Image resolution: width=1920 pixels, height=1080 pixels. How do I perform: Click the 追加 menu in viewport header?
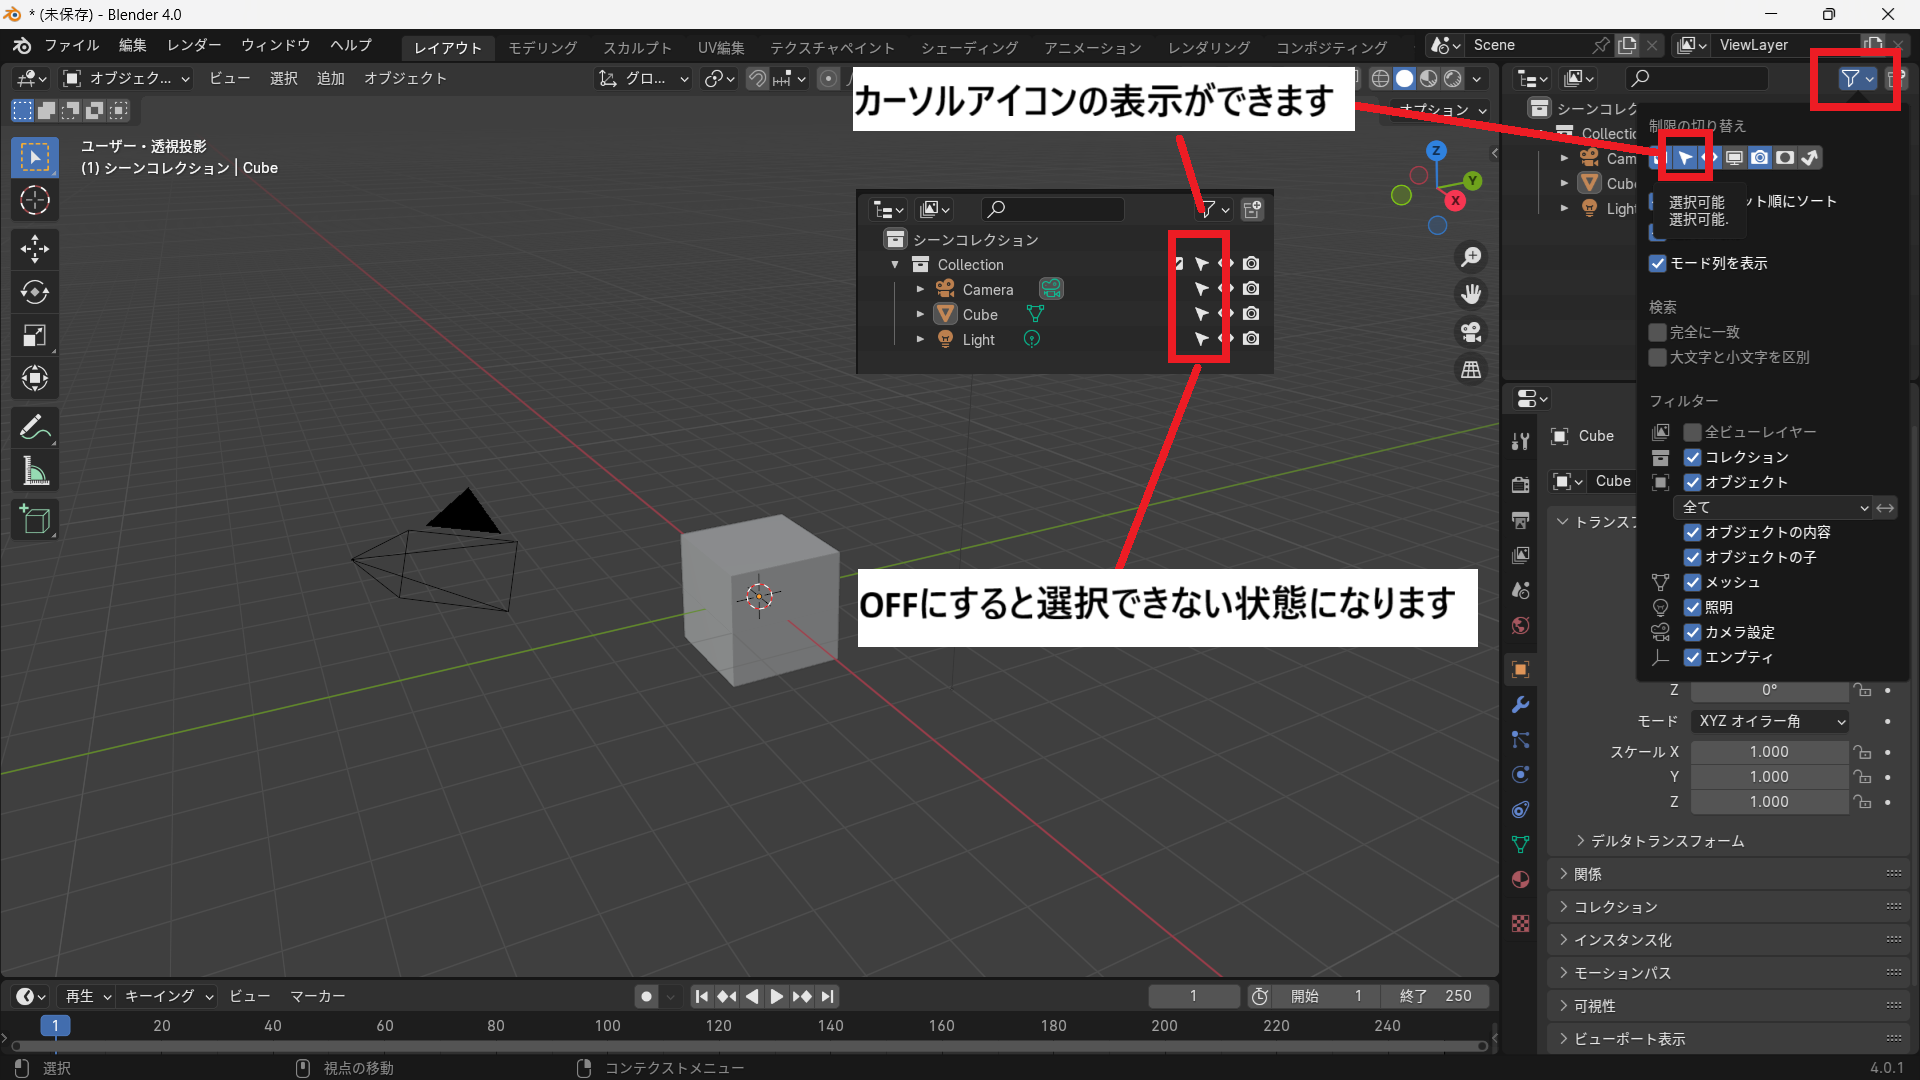coord(330,78)
